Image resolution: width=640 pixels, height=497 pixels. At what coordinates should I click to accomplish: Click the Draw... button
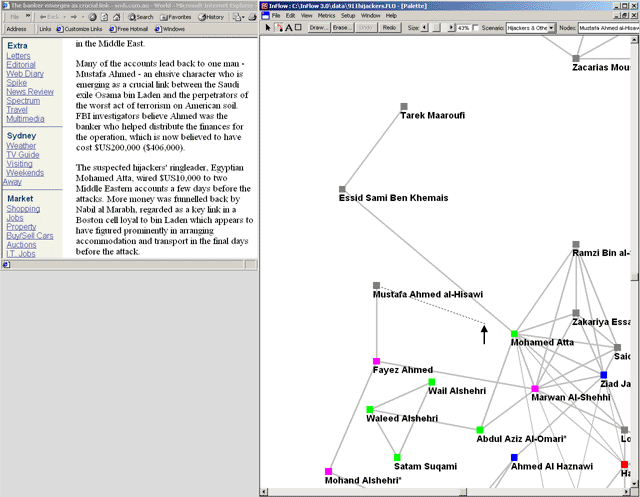320,28
